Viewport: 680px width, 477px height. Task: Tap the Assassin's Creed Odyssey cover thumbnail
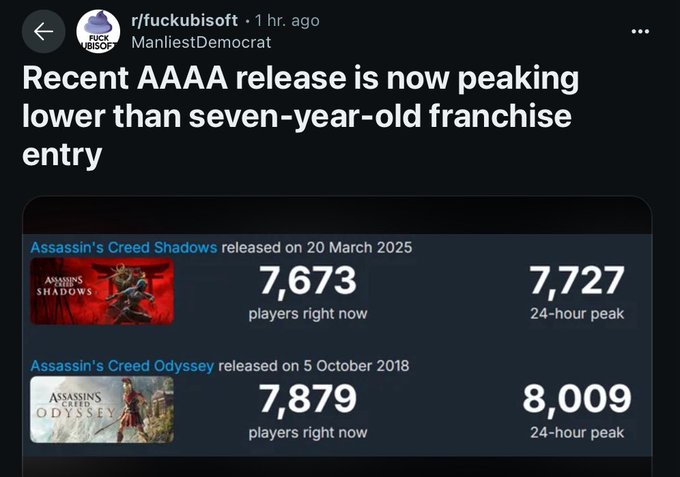pyautogui.click(x=102, y=409)
